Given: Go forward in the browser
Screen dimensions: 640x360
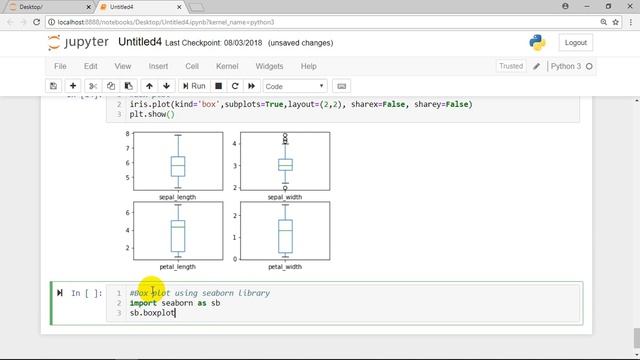Looking at the screenshot, I should coord(23,22).
